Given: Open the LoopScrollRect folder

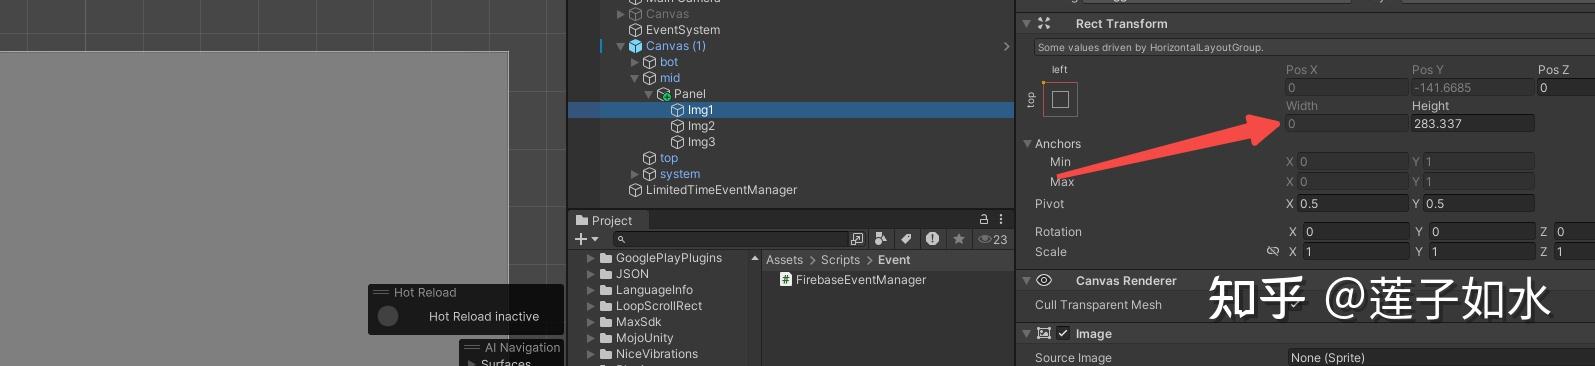Looking at the screenshot, I should coord(659,306).
